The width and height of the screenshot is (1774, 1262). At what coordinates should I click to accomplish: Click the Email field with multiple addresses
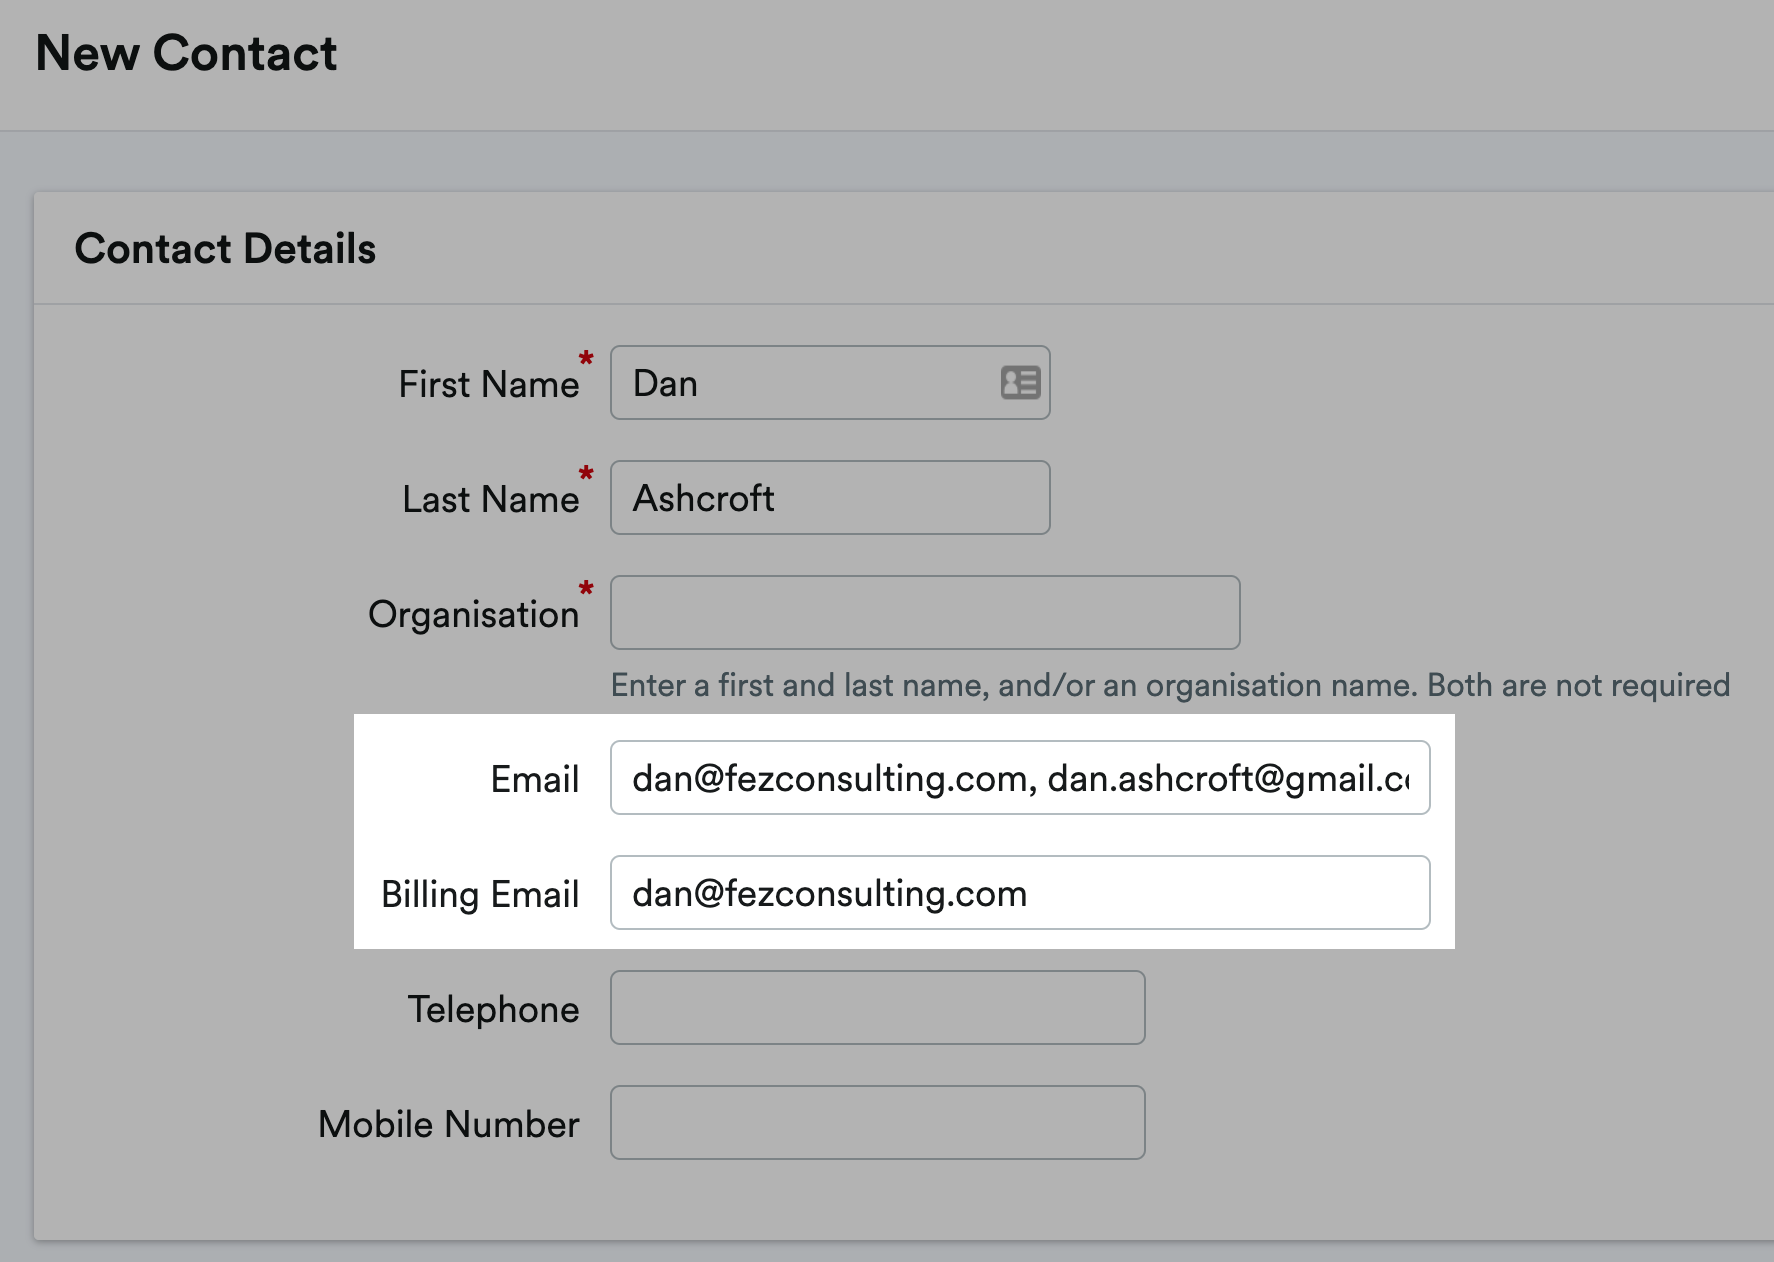coord(1020,778)
